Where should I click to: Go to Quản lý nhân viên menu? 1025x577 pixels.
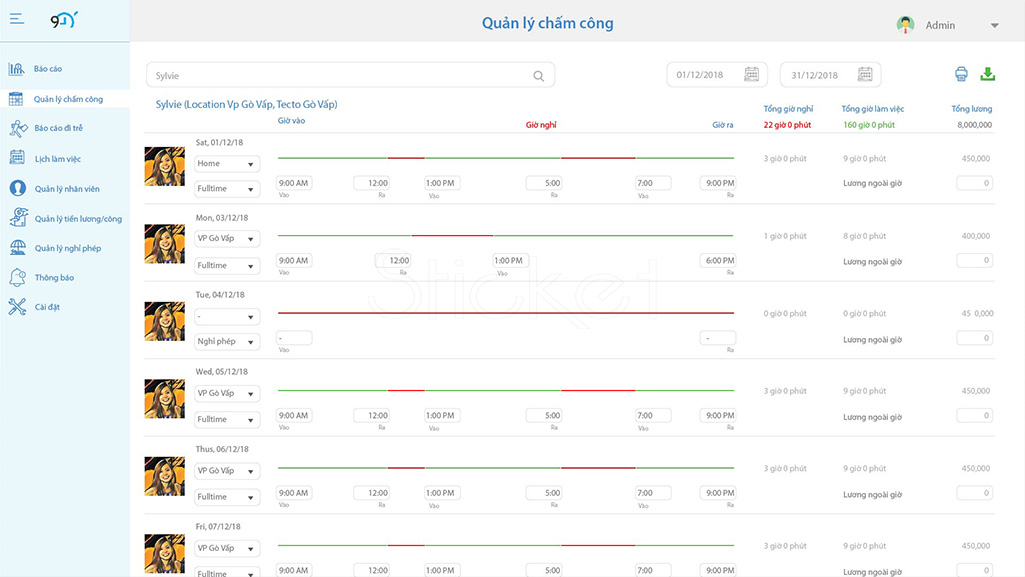(x=65, y=189)
